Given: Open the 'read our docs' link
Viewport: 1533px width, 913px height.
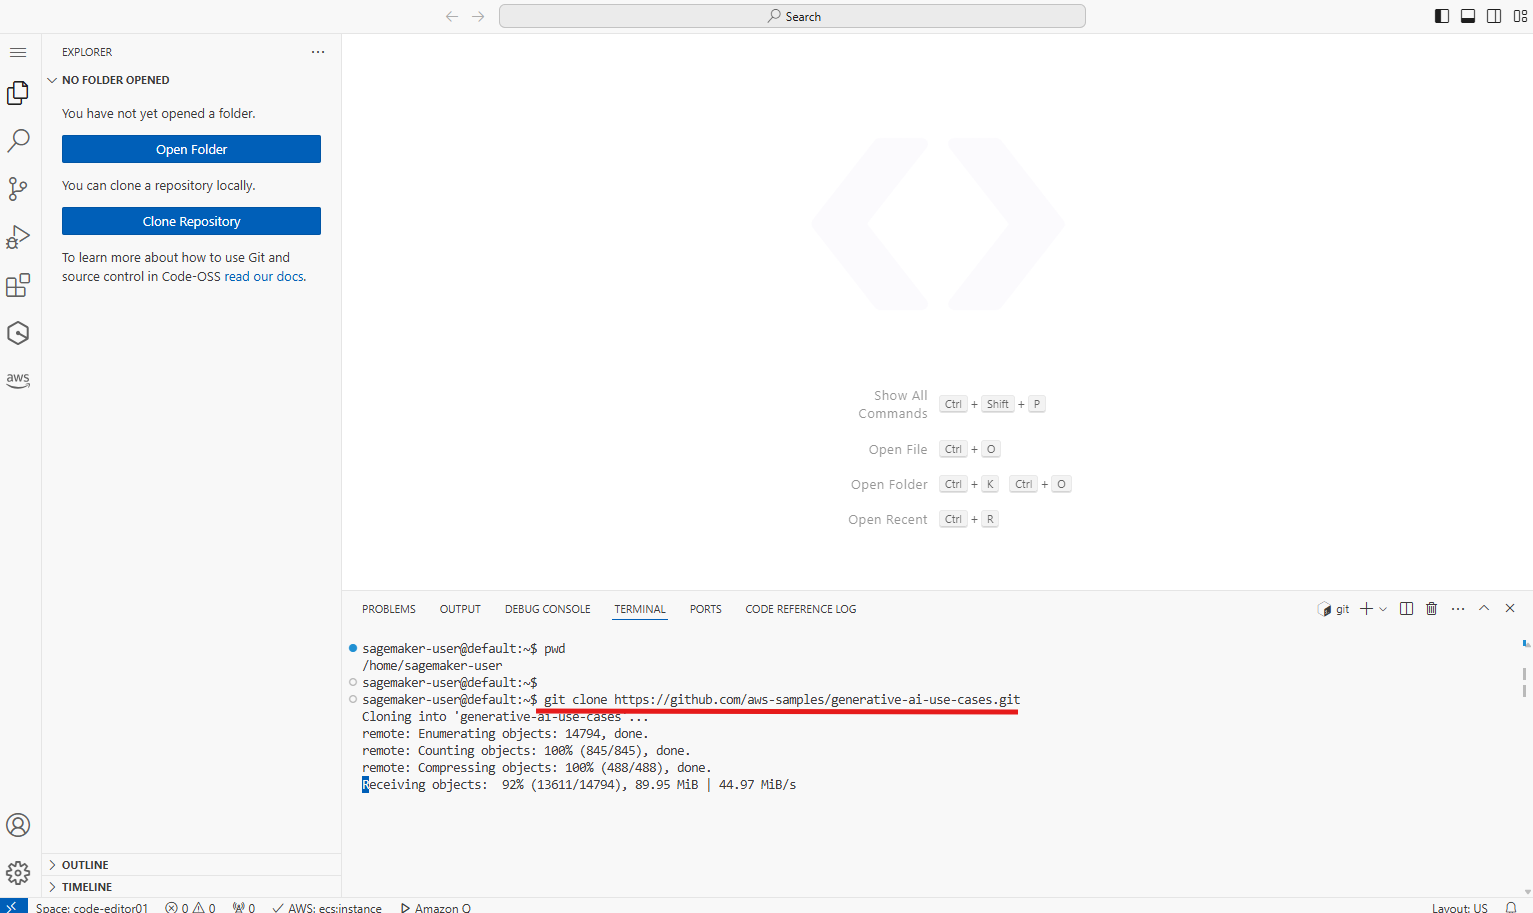Looking at the screenshot, I should click(x=264, y=277).
